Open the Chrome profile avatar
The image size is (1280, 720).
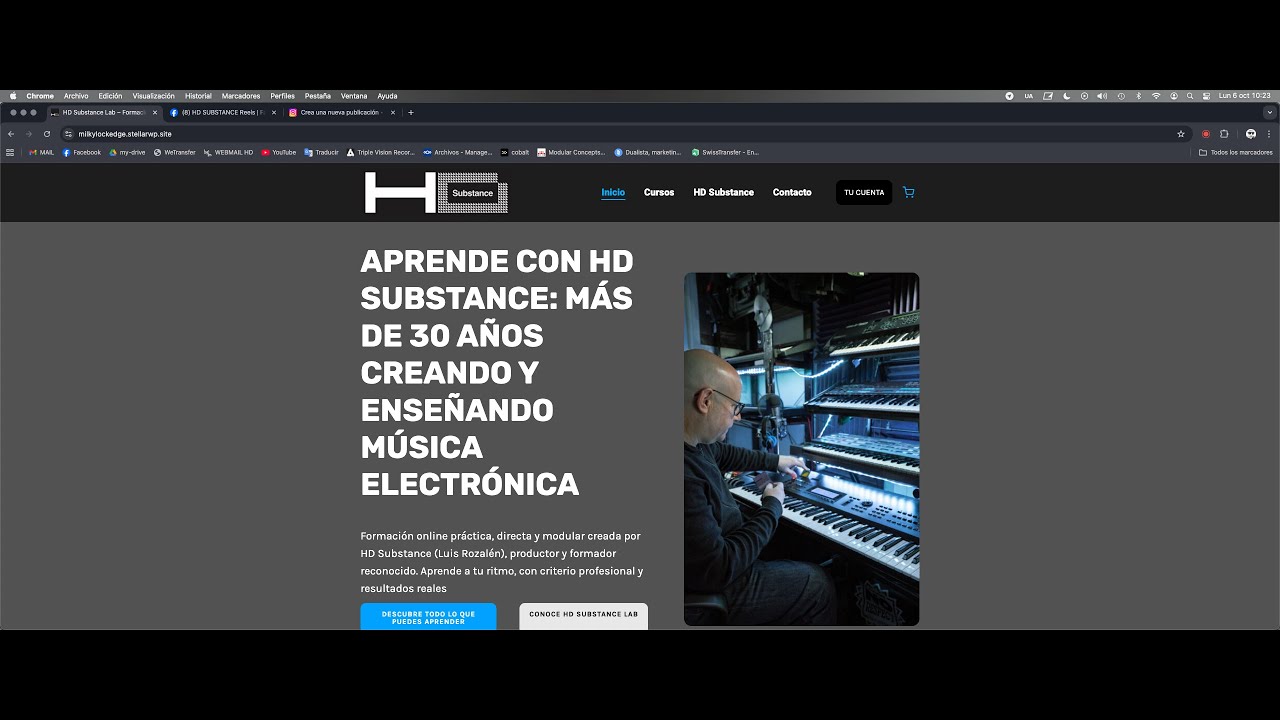tap(1251, 134)
